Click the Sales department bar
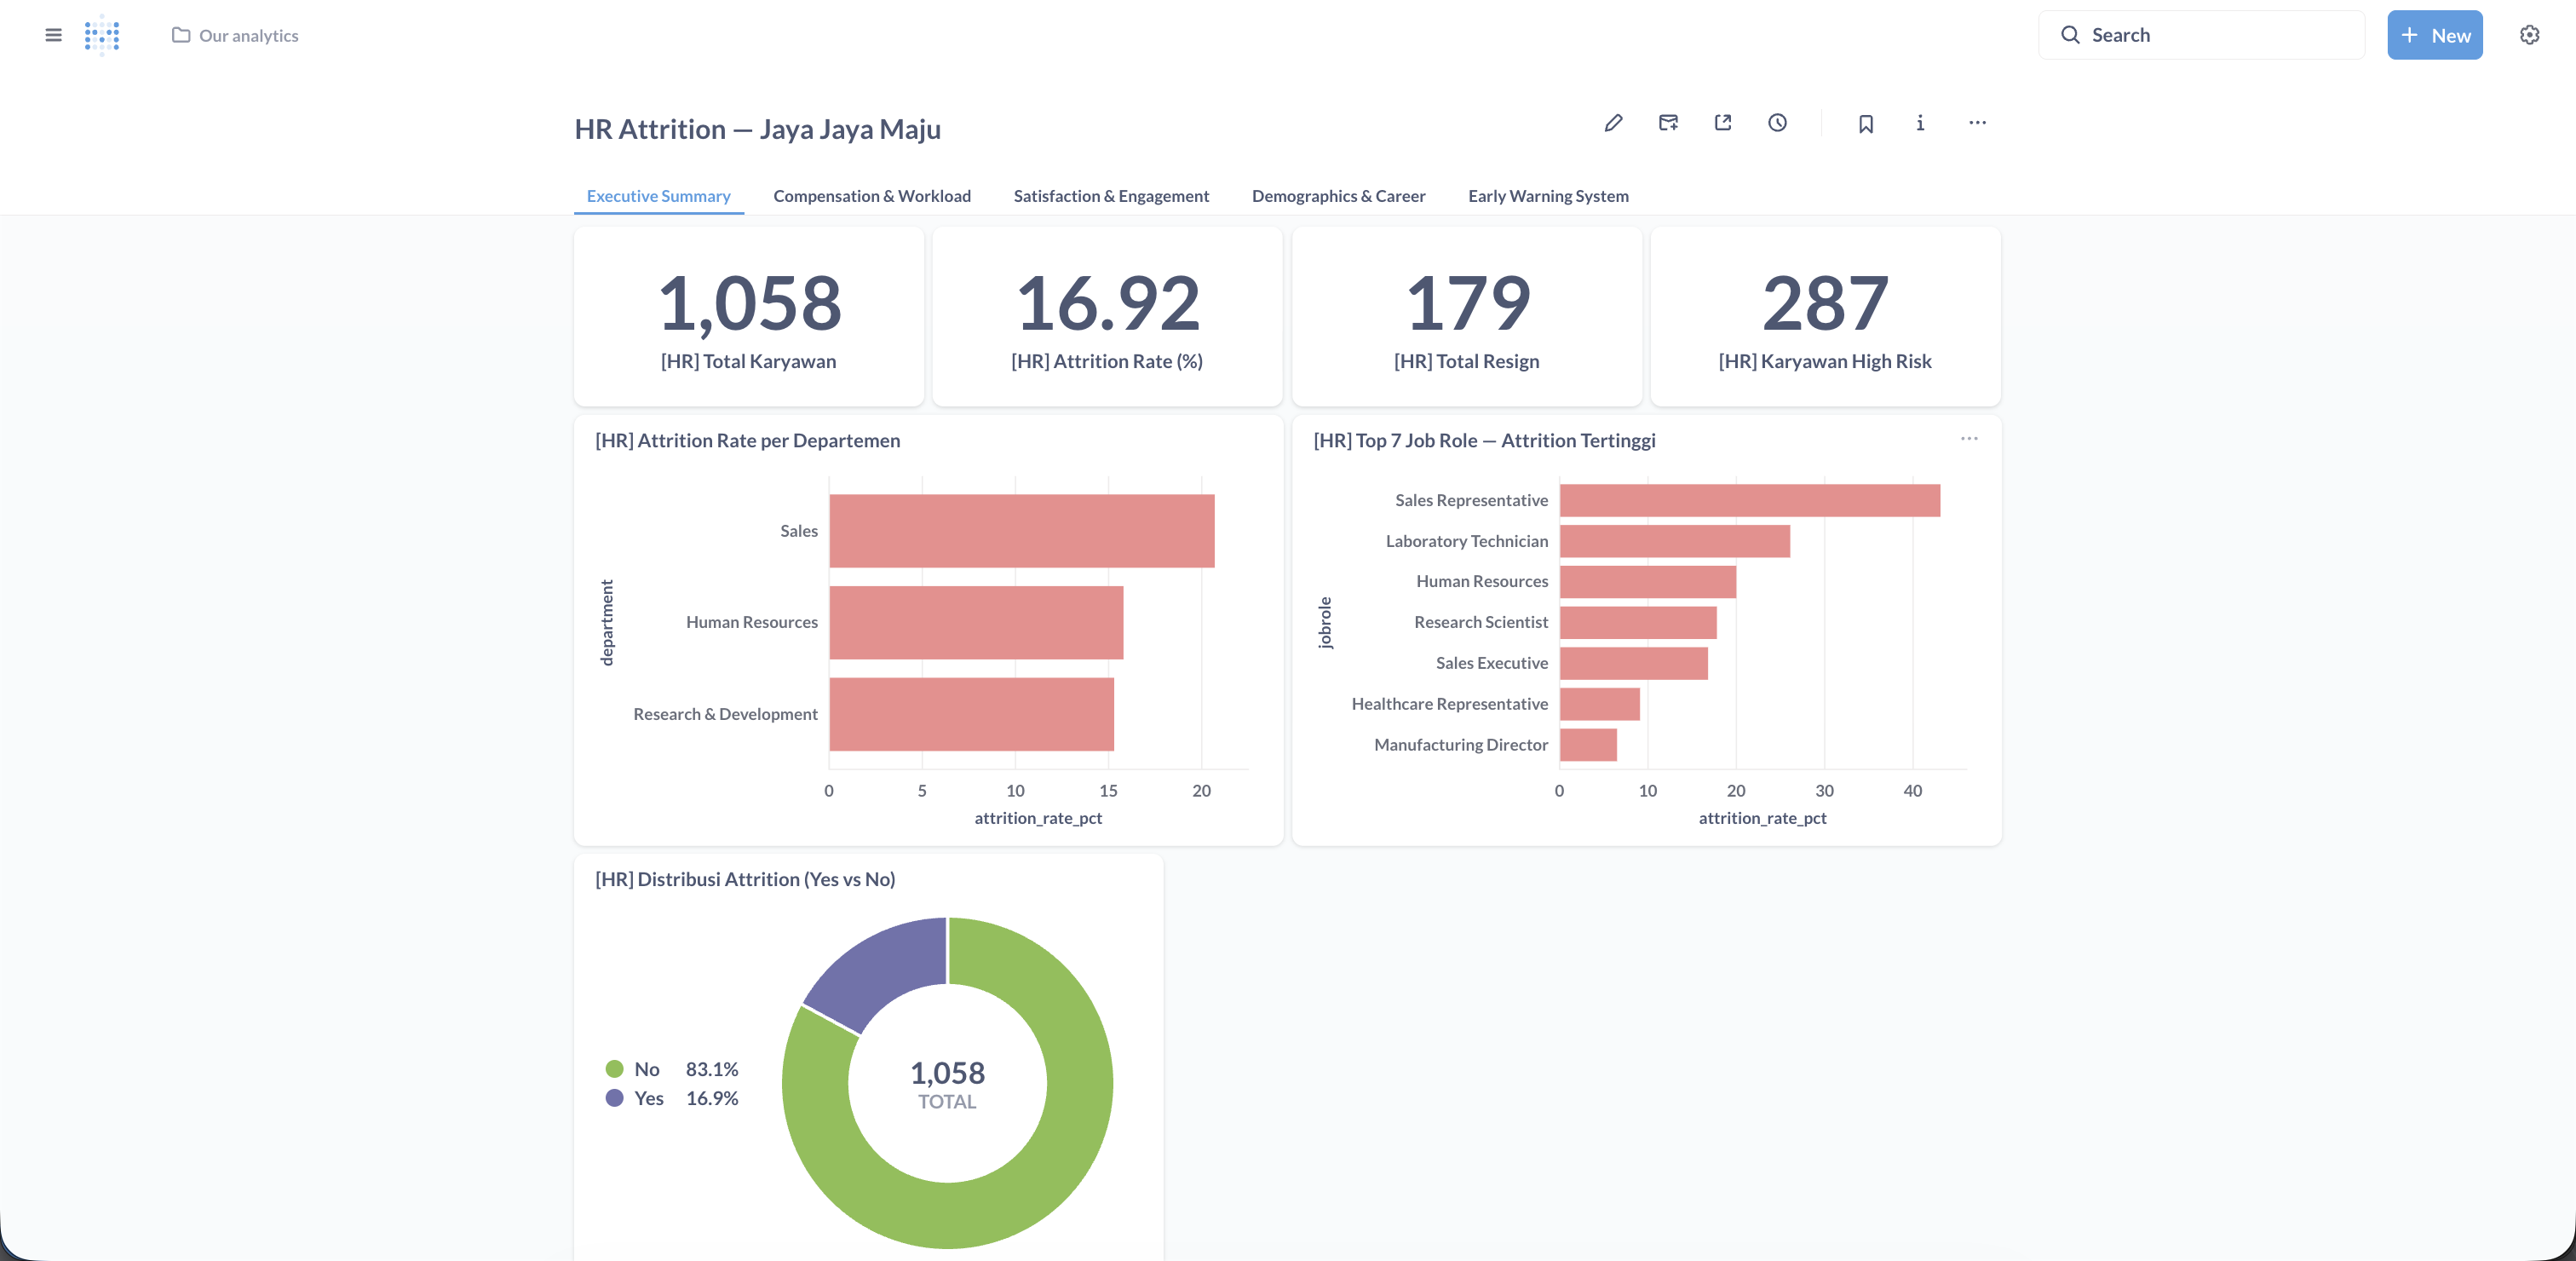Image resolution: width=2576 pixels, height=1261 pixels. (x=1021, y=531)
